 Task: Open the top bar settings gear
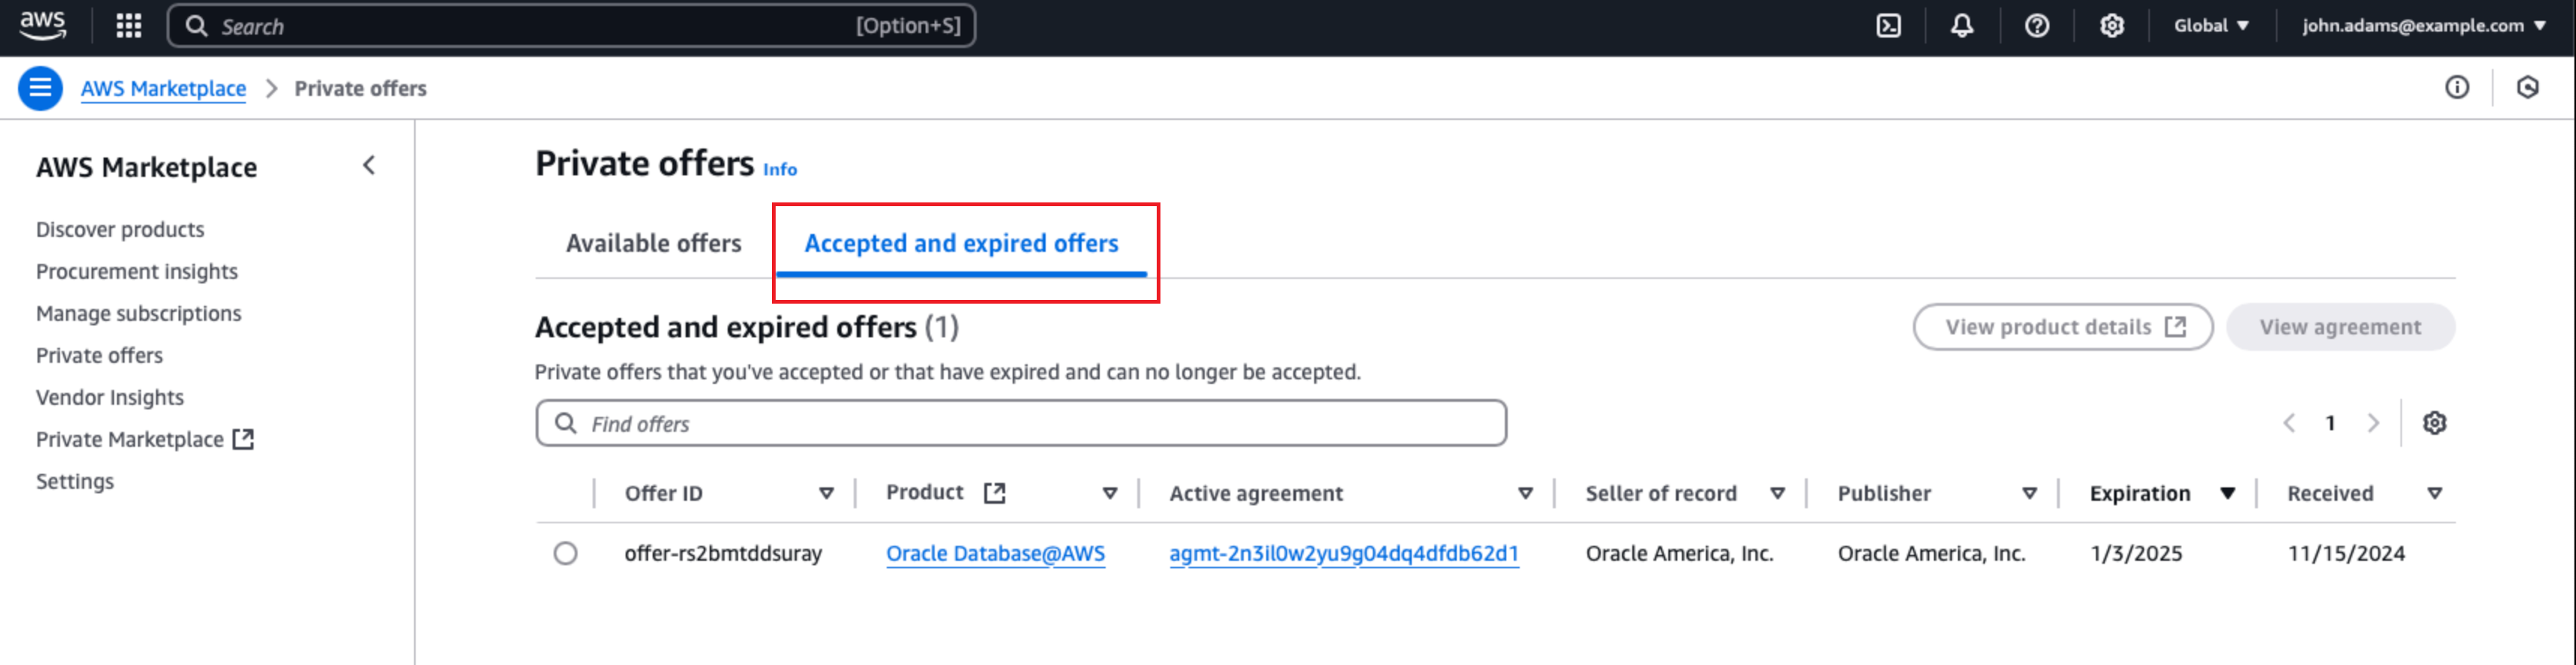(x=2111, y=26)
